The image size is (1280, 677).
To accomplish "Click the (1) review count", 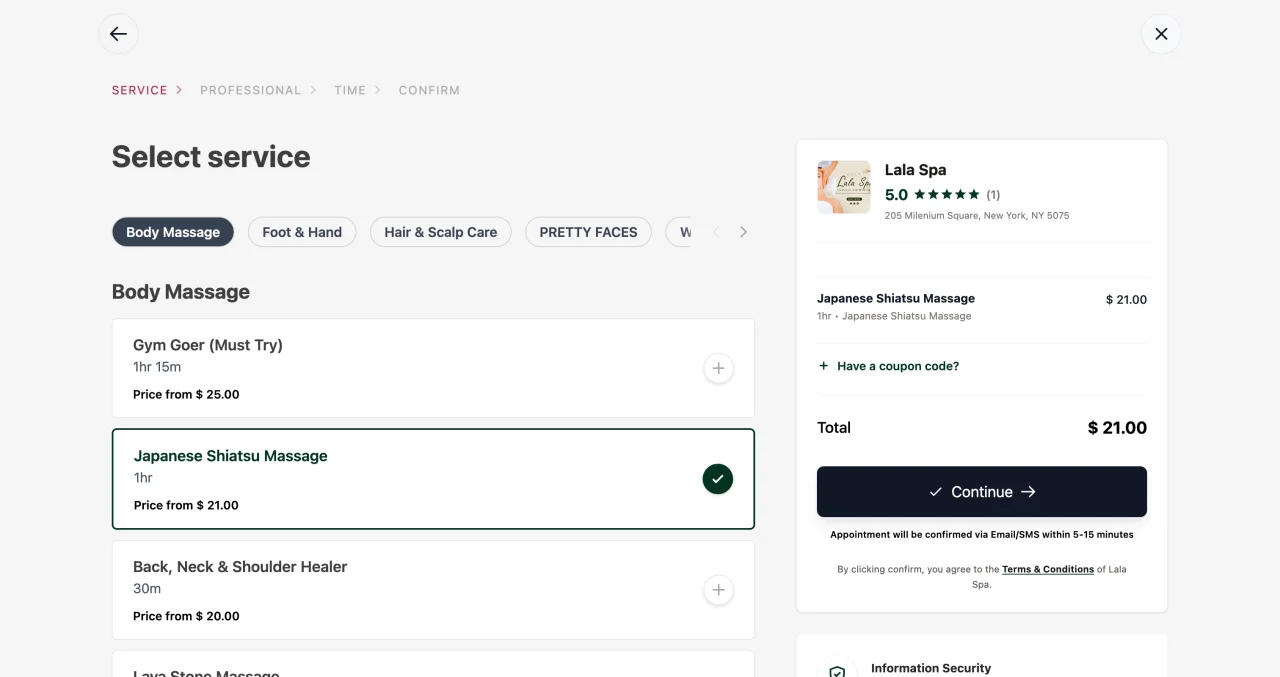I will click(x=993, y=195).
